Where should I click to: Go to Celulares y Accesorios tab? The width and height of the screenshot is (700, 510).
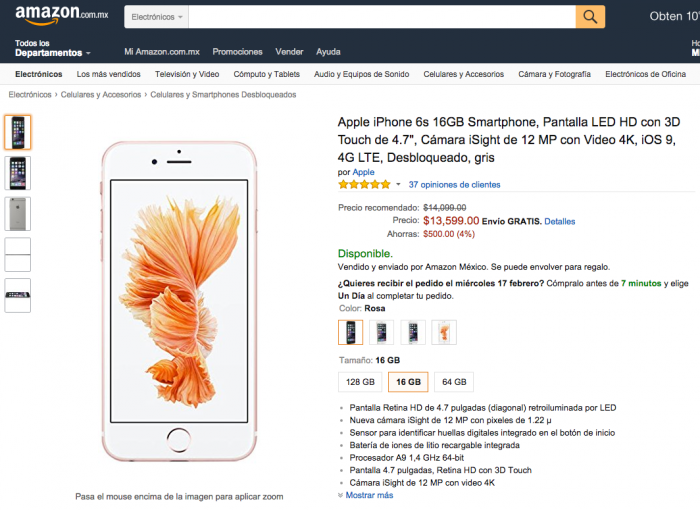(463, 74)
